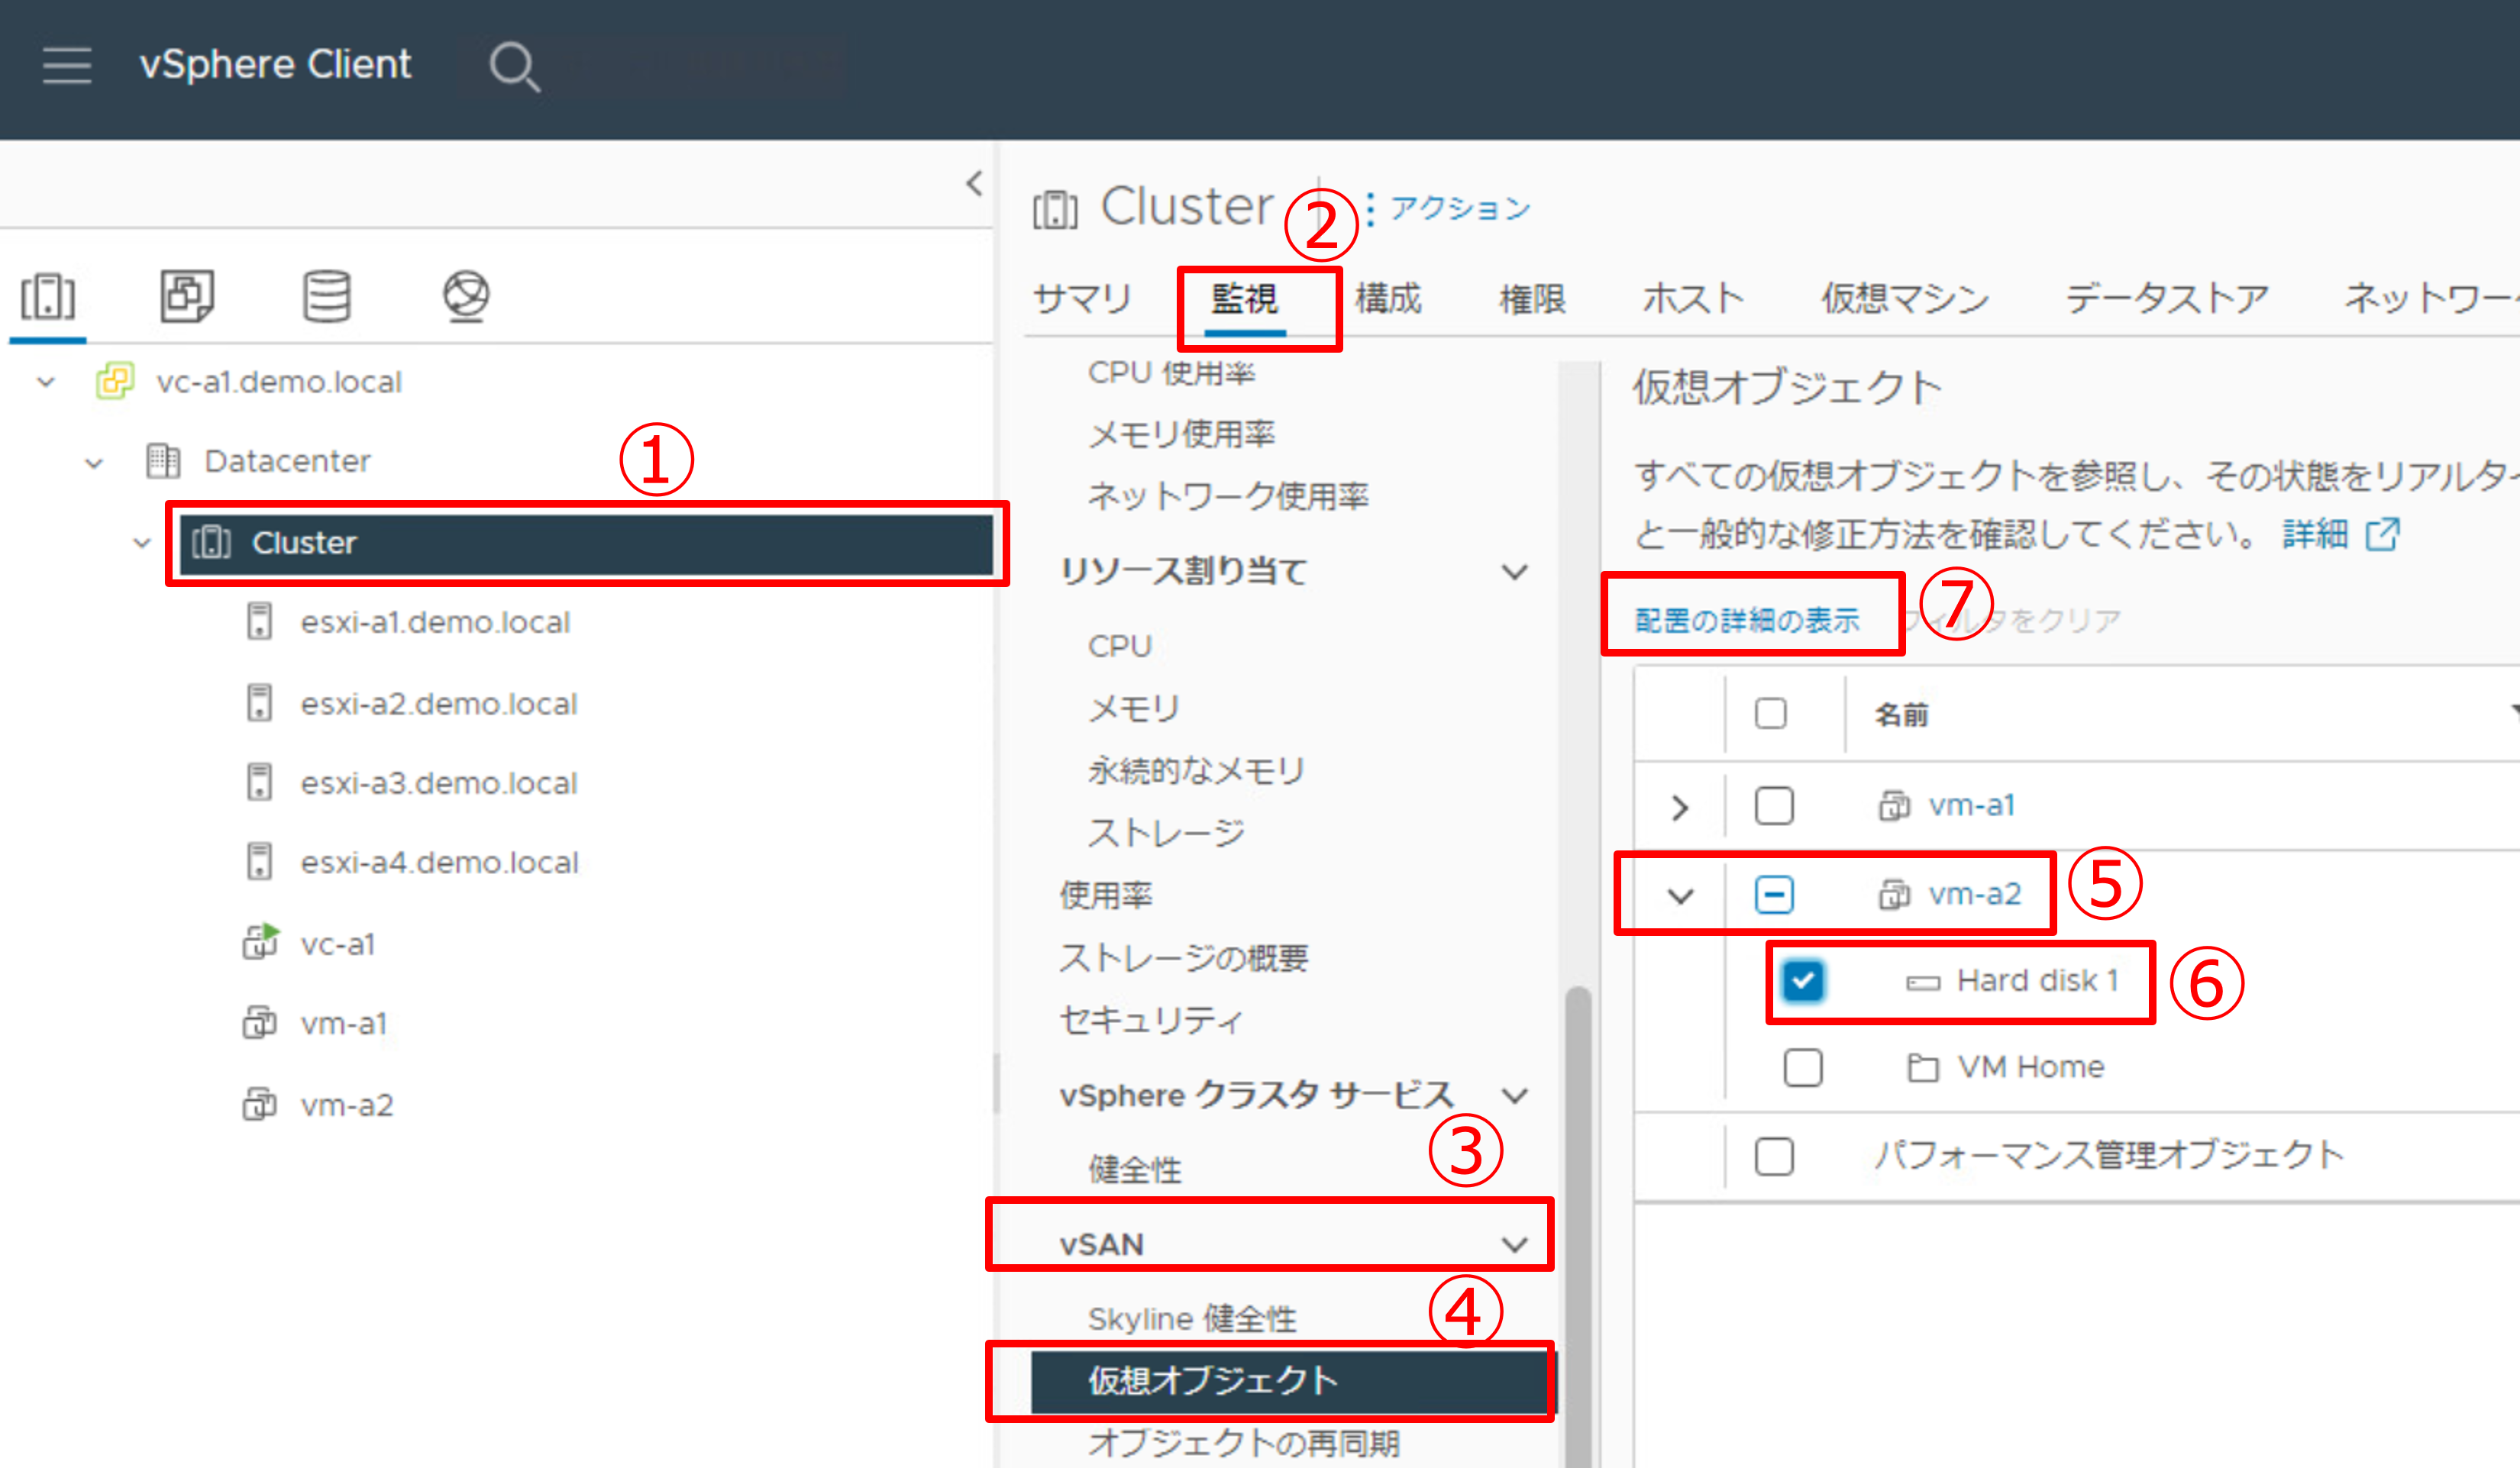Select esxi-a3.demo.local in the tree

pyautogui.click(x=439, y=783)
